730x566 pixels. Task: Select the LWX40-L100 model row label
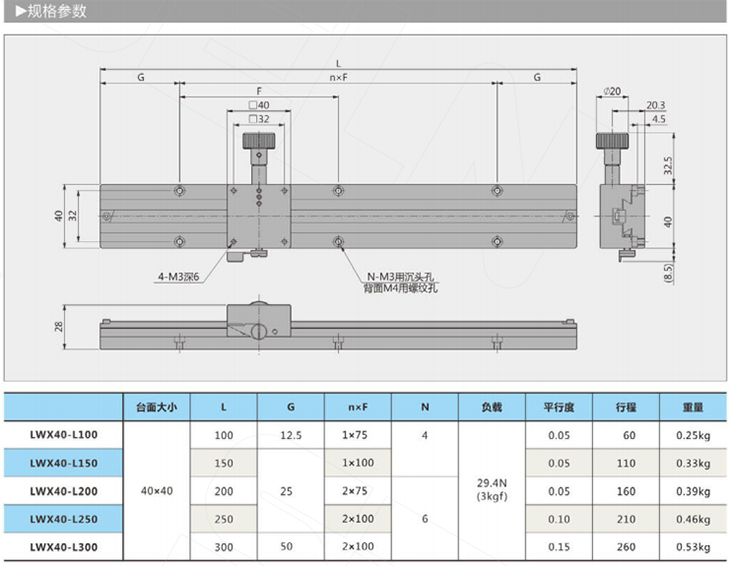(x=62, y=435)
